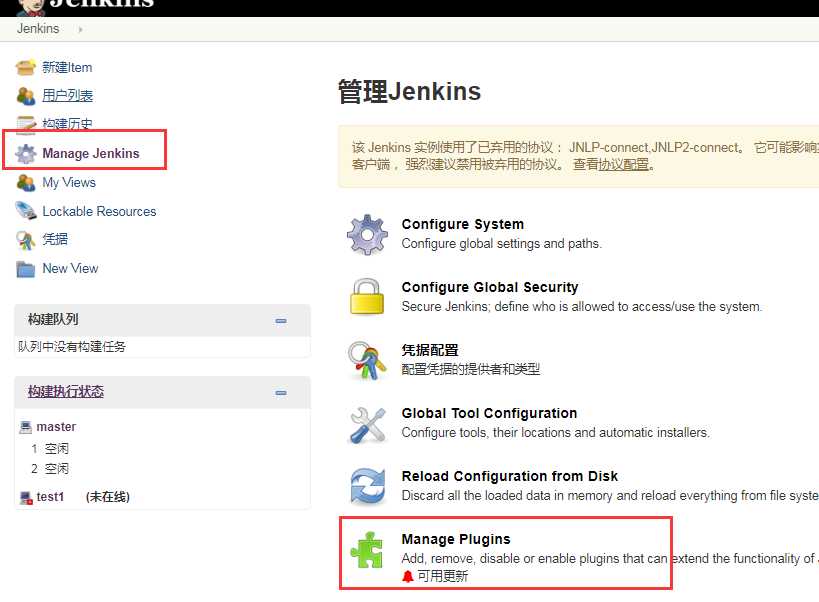
Task: Open the 新建Item link
Action: coord(67,67)
